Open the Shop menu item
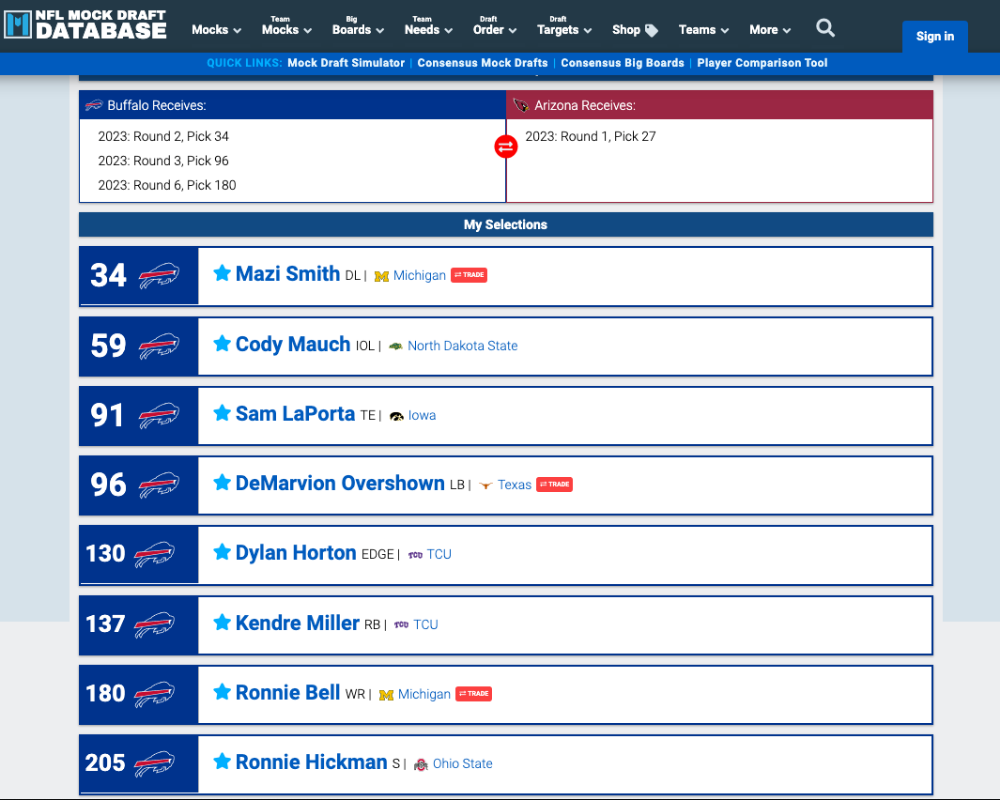The height and width of the screenshot is (800, 1000). tap(635, 30)
